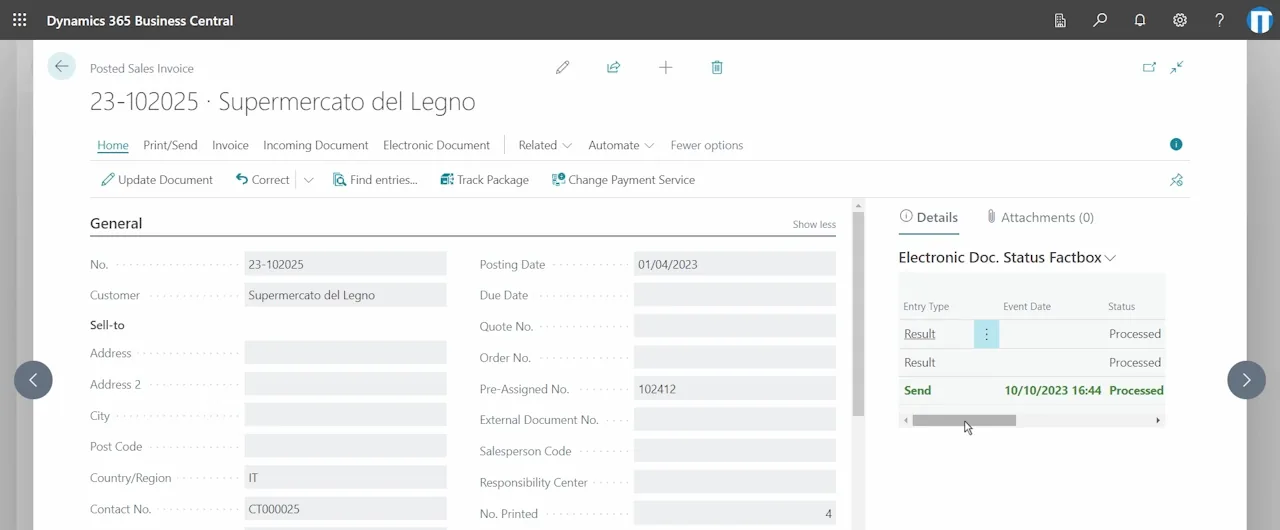Click the Due Date field

(735, 296)
